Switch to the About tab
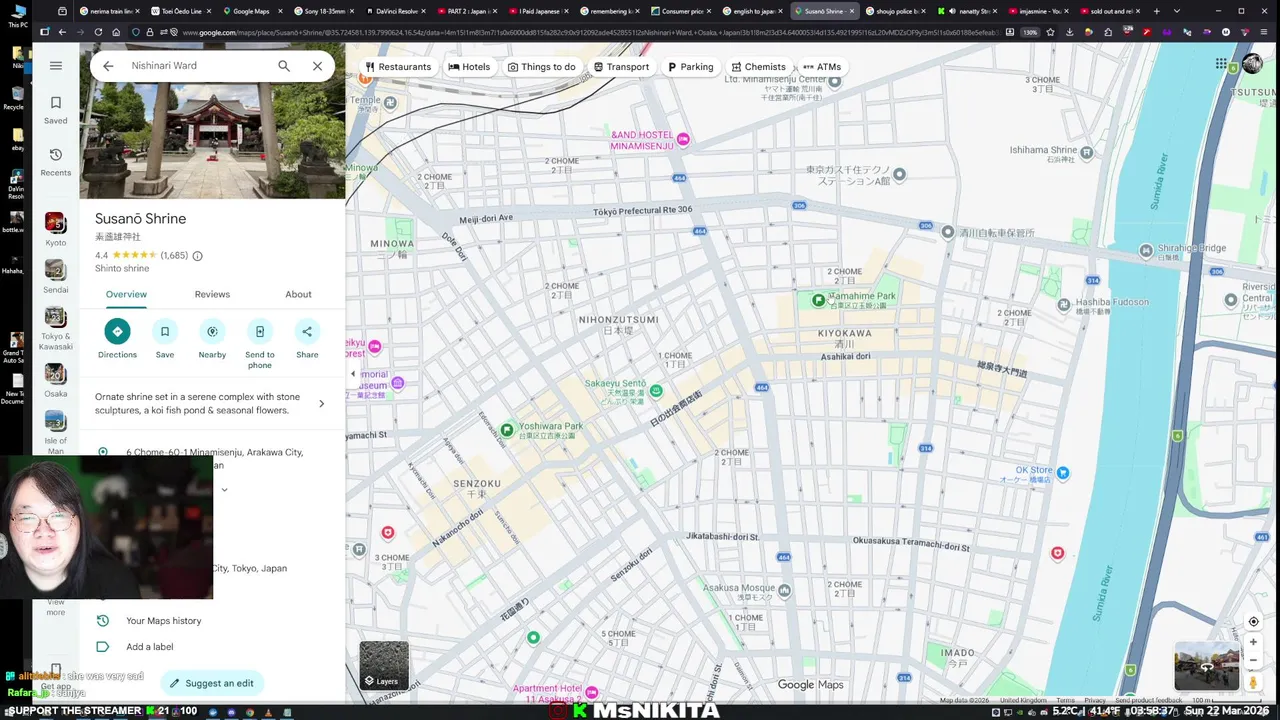Image resolution: width=1280 pixels, height=720 pixels. tap(298, 294)
